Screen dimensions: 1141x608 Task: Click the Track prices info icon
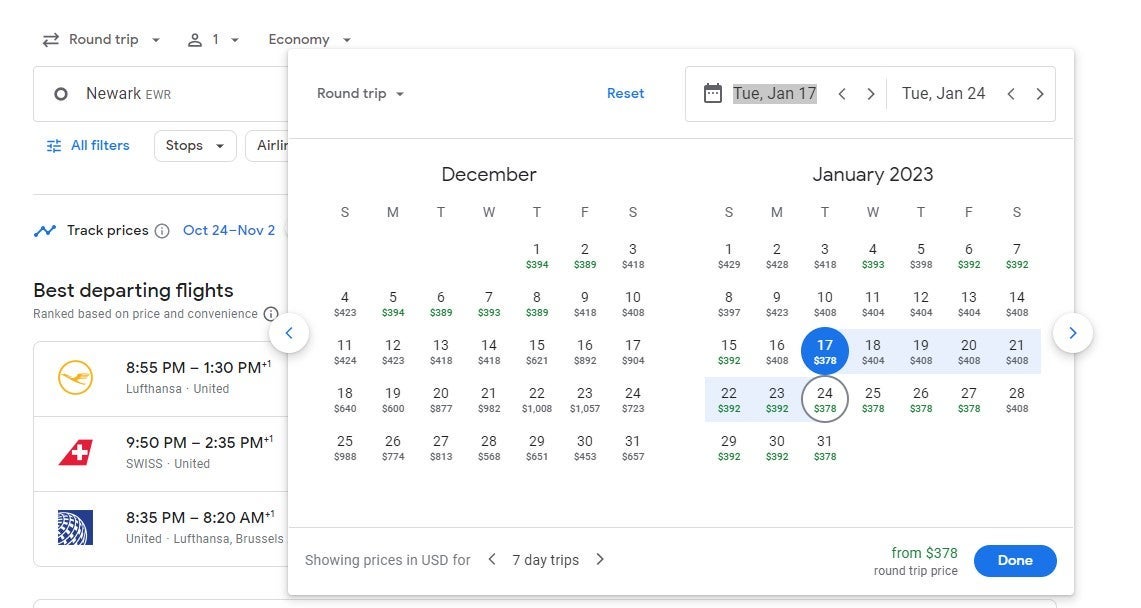(x=162, y=231)
